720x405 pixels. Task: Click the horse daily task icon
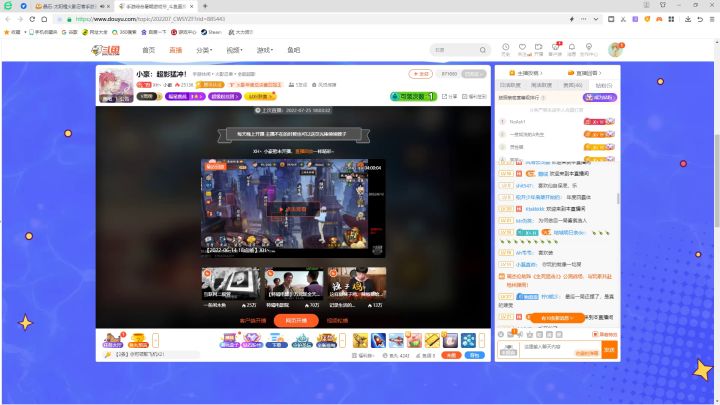coord(112,340)
